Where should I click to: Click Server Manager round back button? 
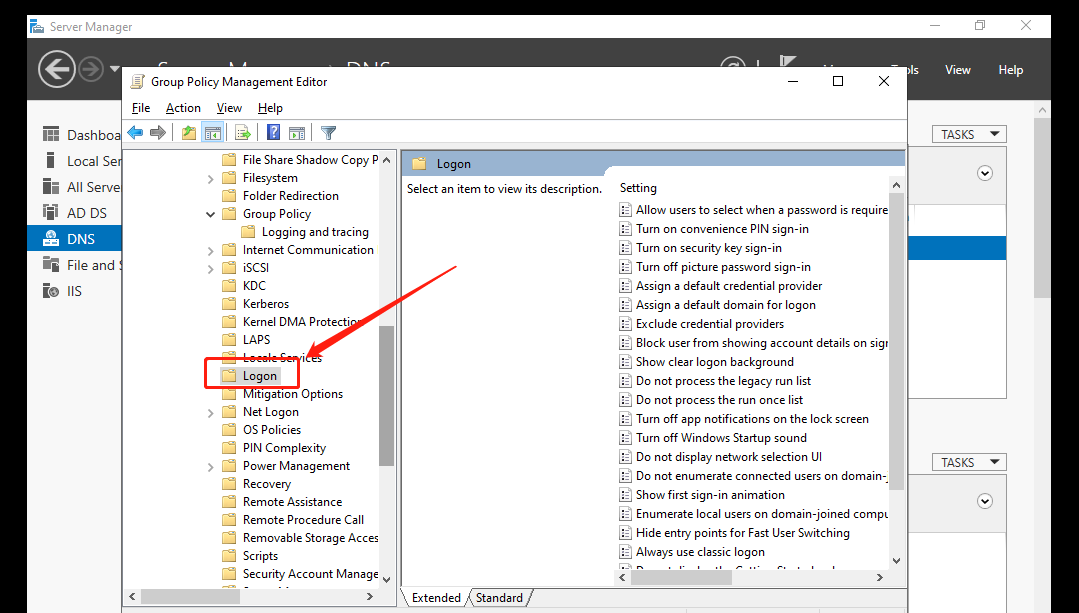pyautogui.click(x=56, y=69)
